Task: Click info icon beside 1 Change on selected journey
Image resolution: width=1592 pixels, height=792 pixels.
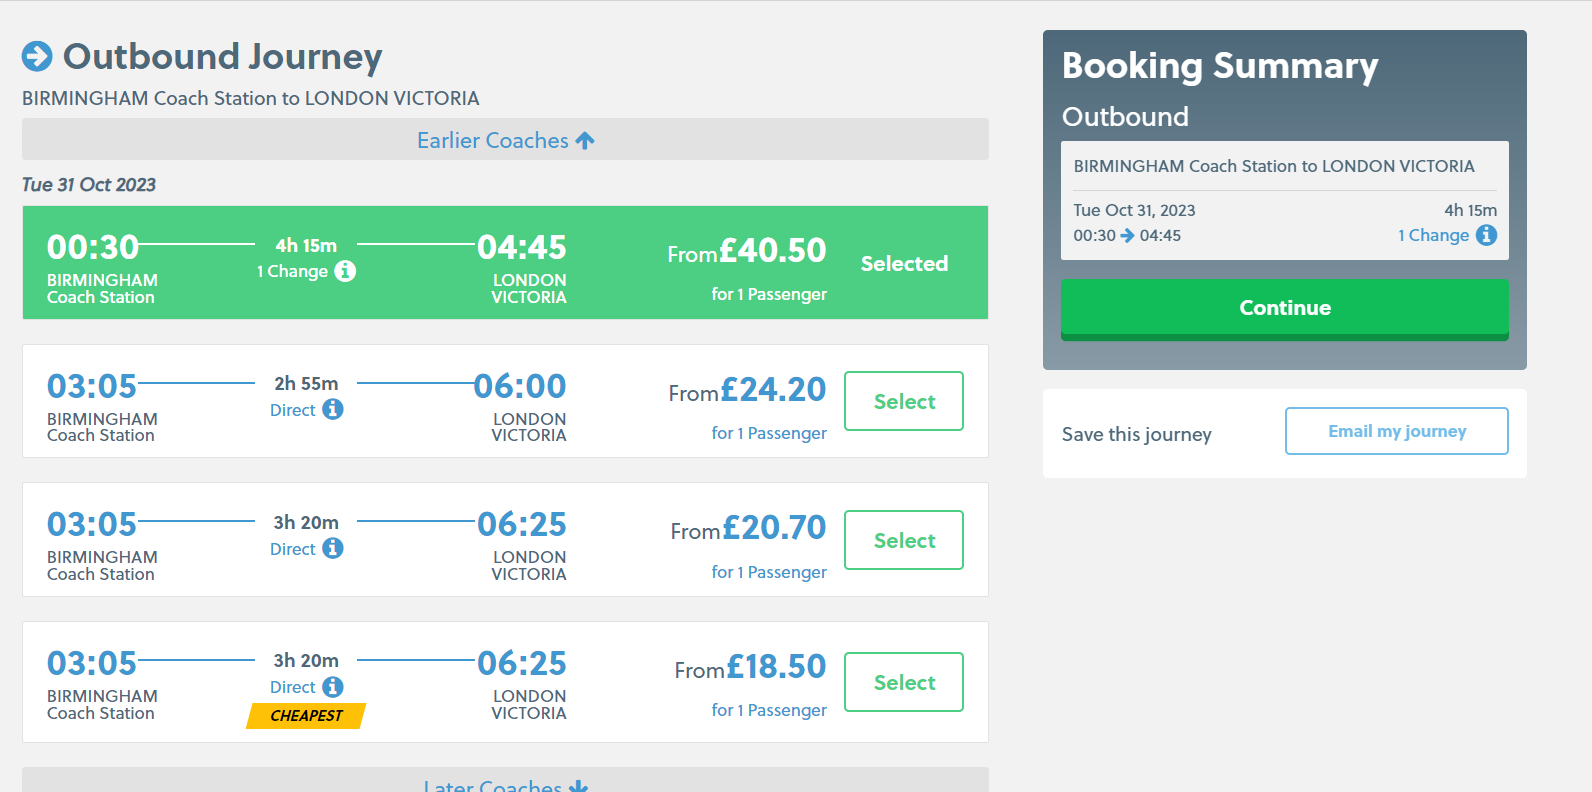Action: (x=345, y=271)
